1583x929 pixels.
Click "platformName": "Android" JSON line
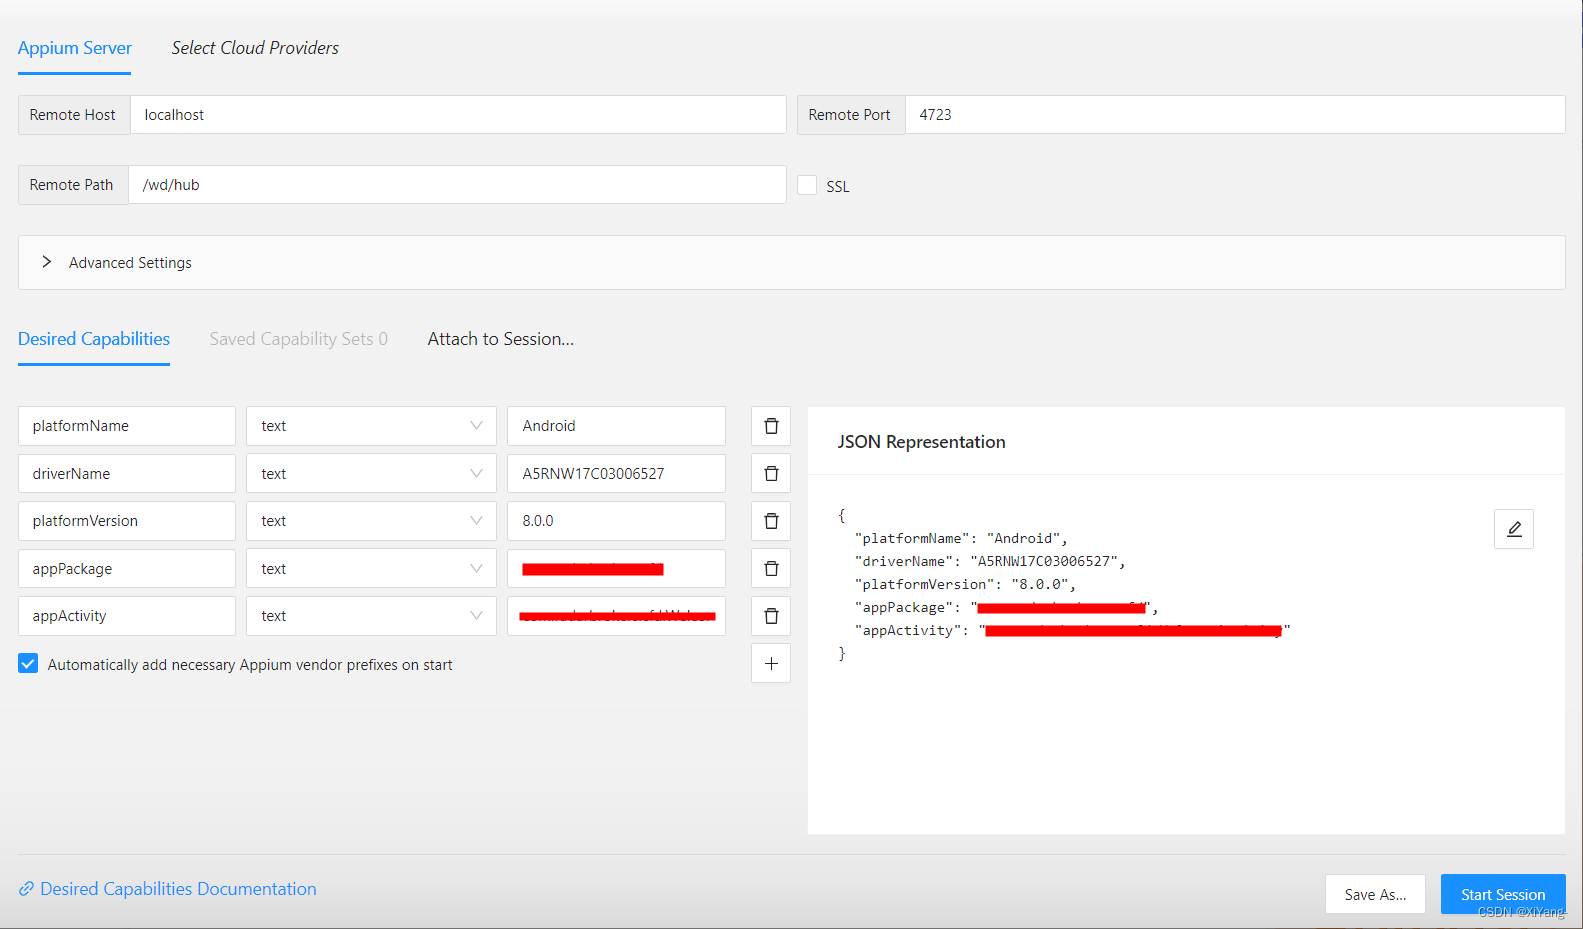961,538
